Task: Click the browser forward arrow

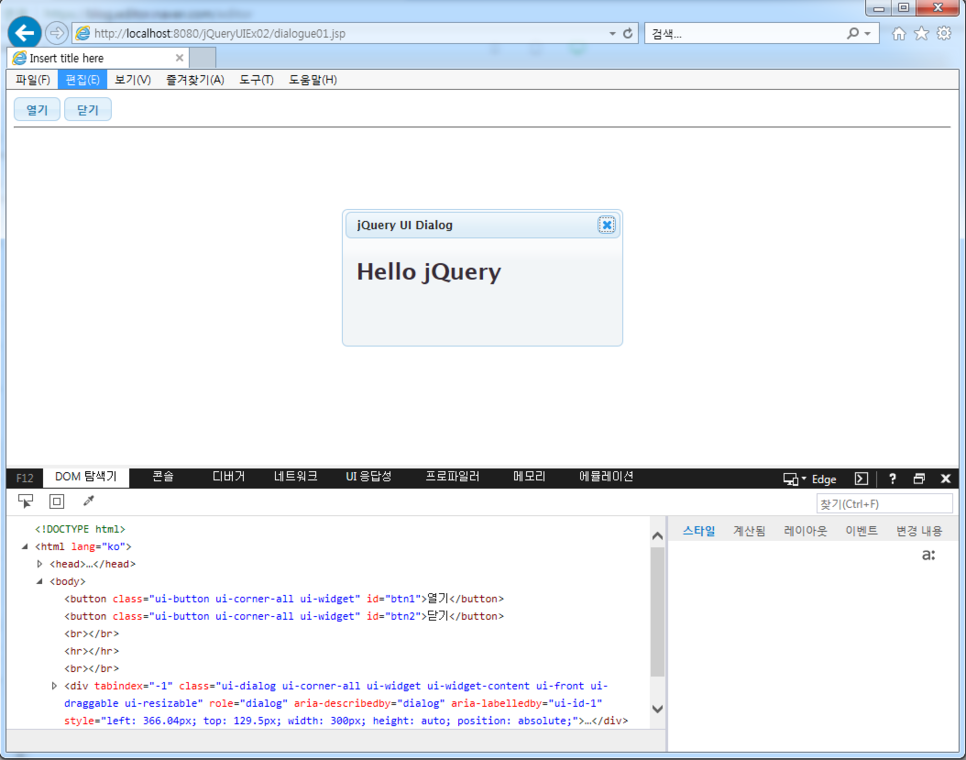Action: click(x=56, y=33)
